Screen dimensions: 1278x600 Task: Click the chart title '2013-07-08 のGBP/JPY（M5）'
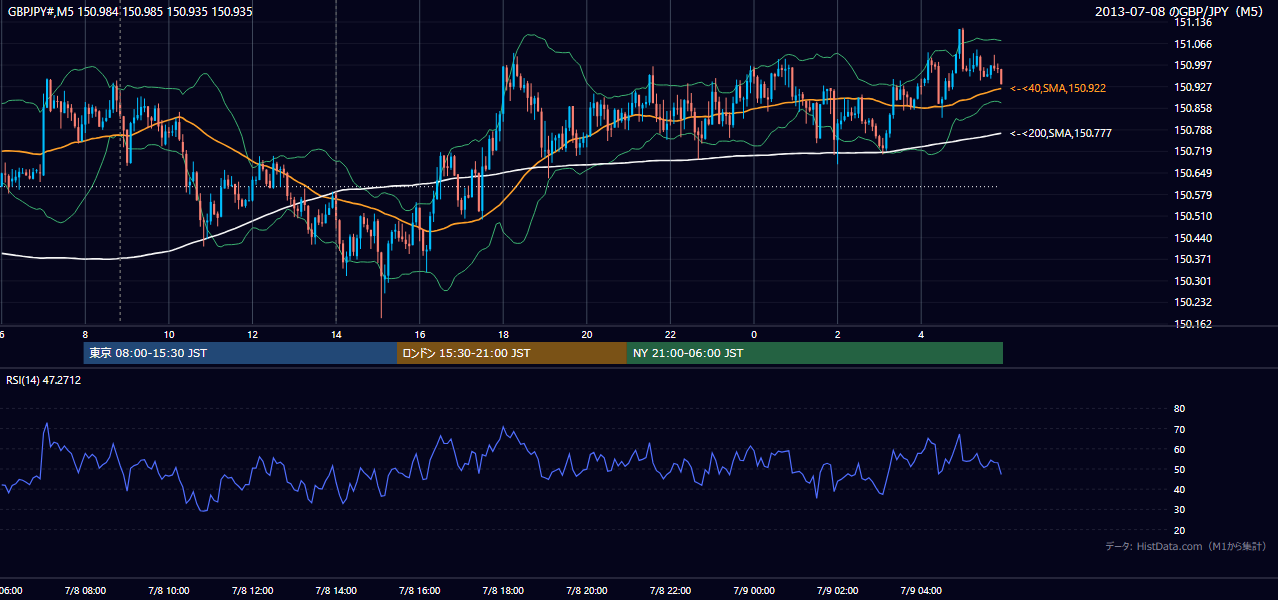coord(1181,12)
